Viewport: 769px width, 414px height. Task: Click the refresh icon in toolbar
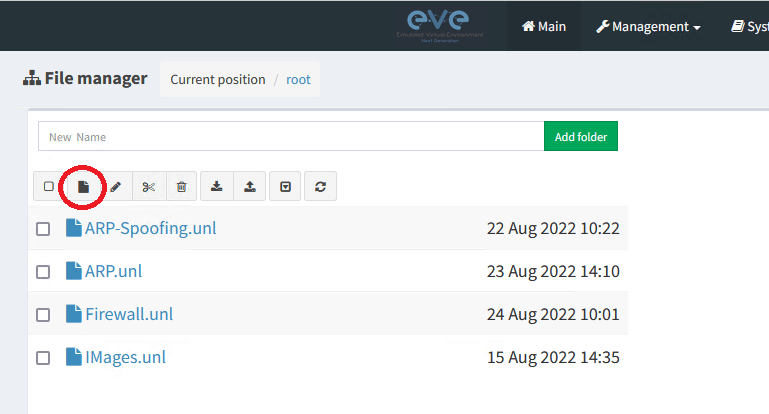320,186
